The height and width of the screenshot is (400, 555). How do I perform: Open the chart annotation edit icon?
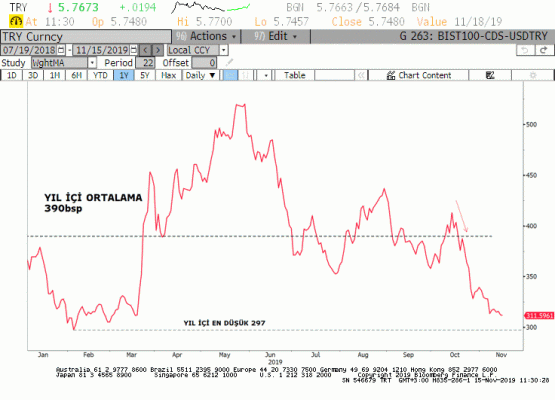click(490, 75)
